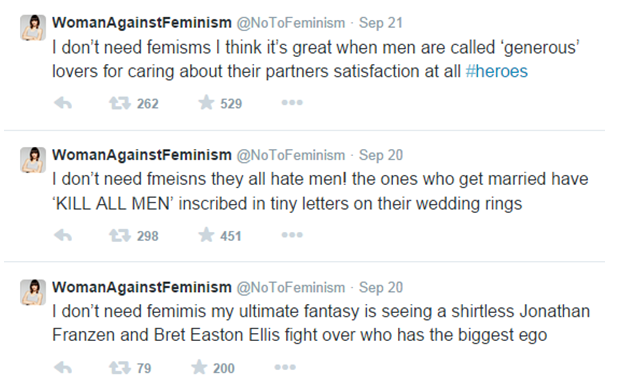
Task: Favorite the tweet with 451 stars
Action: pyautogui.click(x=206, y=235)
